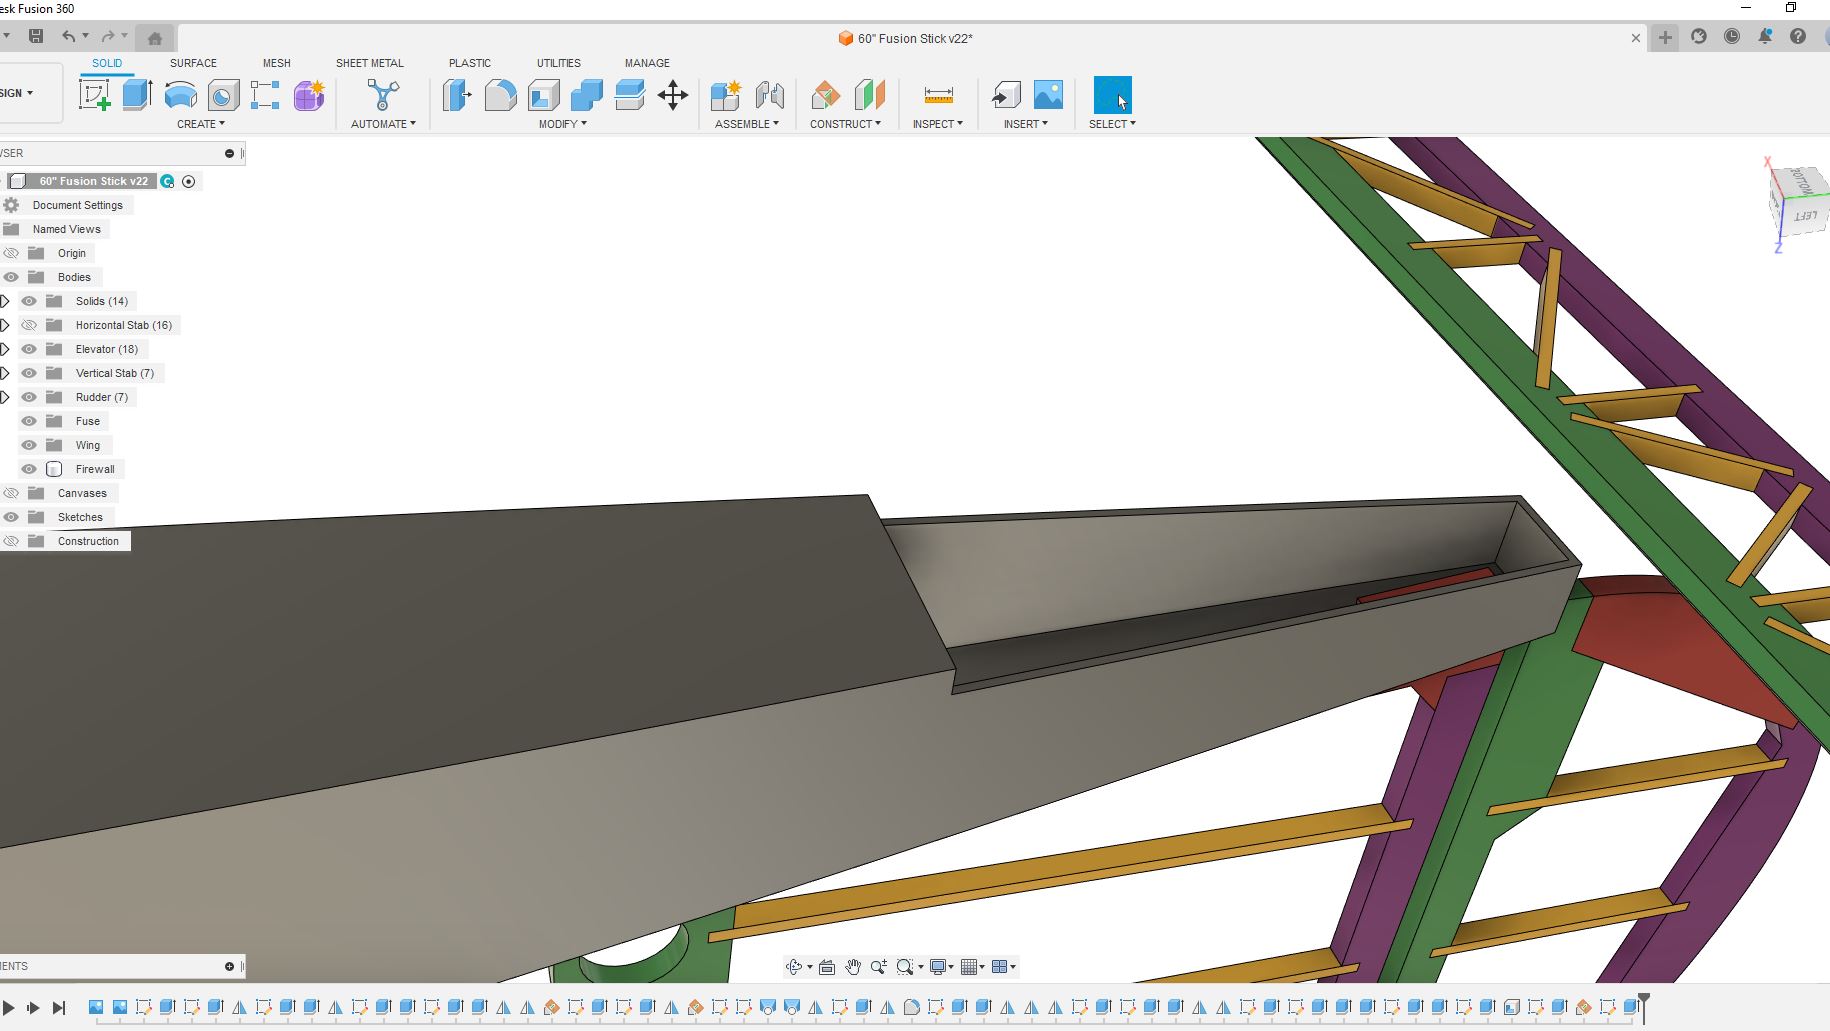Select the Revolve tool icon
1830x1031 pixels.
[x=180, y=96]
